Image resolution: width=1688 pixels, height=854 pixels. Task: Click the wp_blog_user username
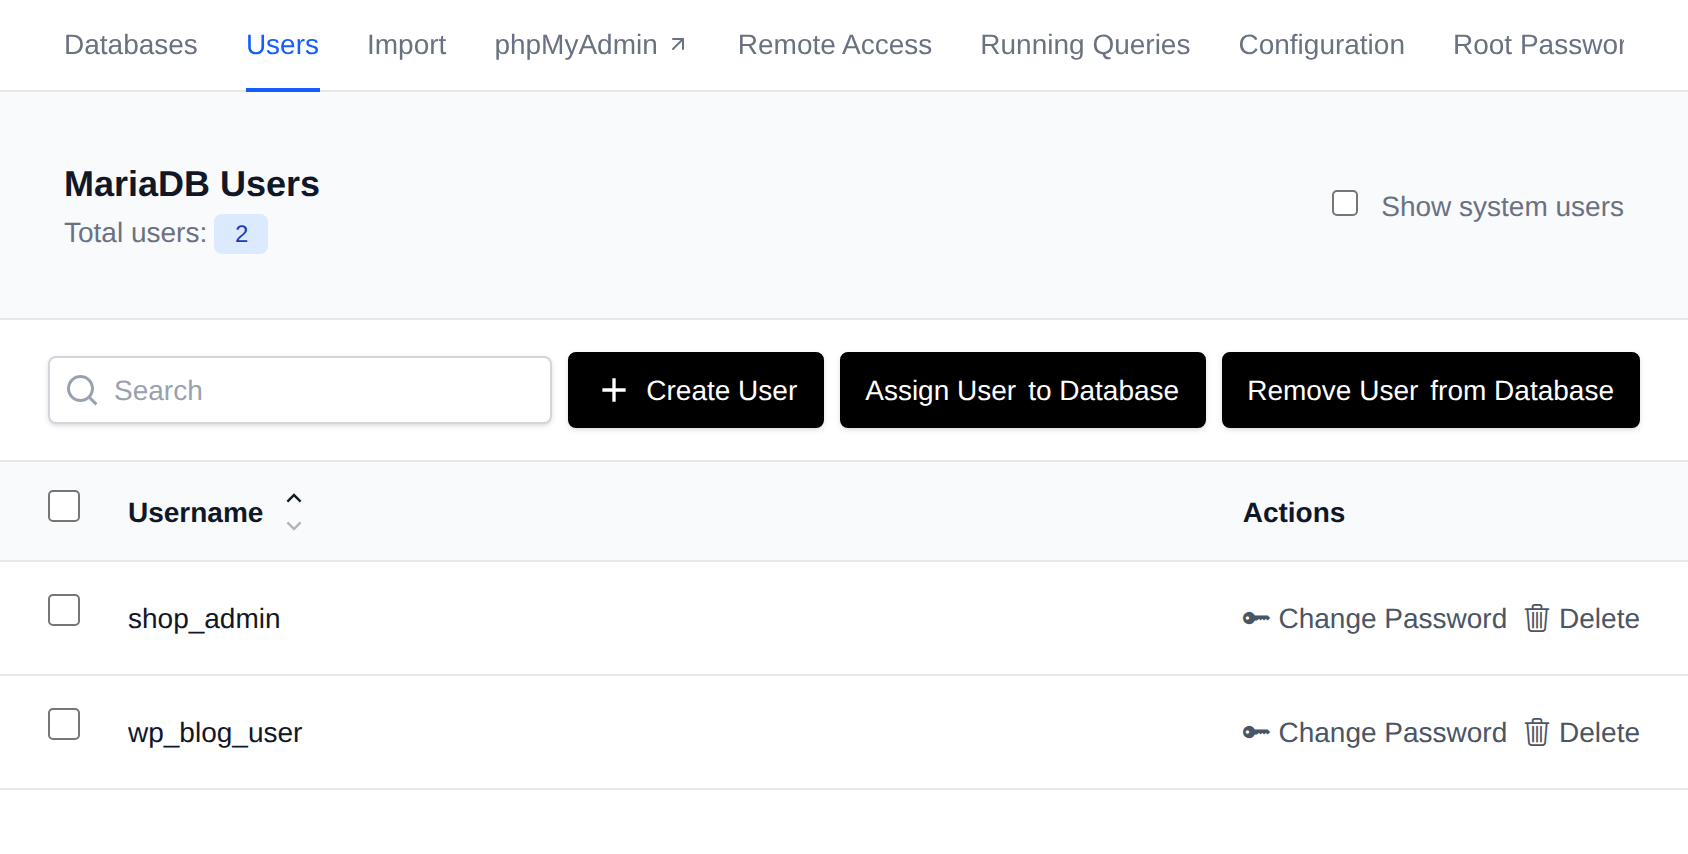click(215, 733)
